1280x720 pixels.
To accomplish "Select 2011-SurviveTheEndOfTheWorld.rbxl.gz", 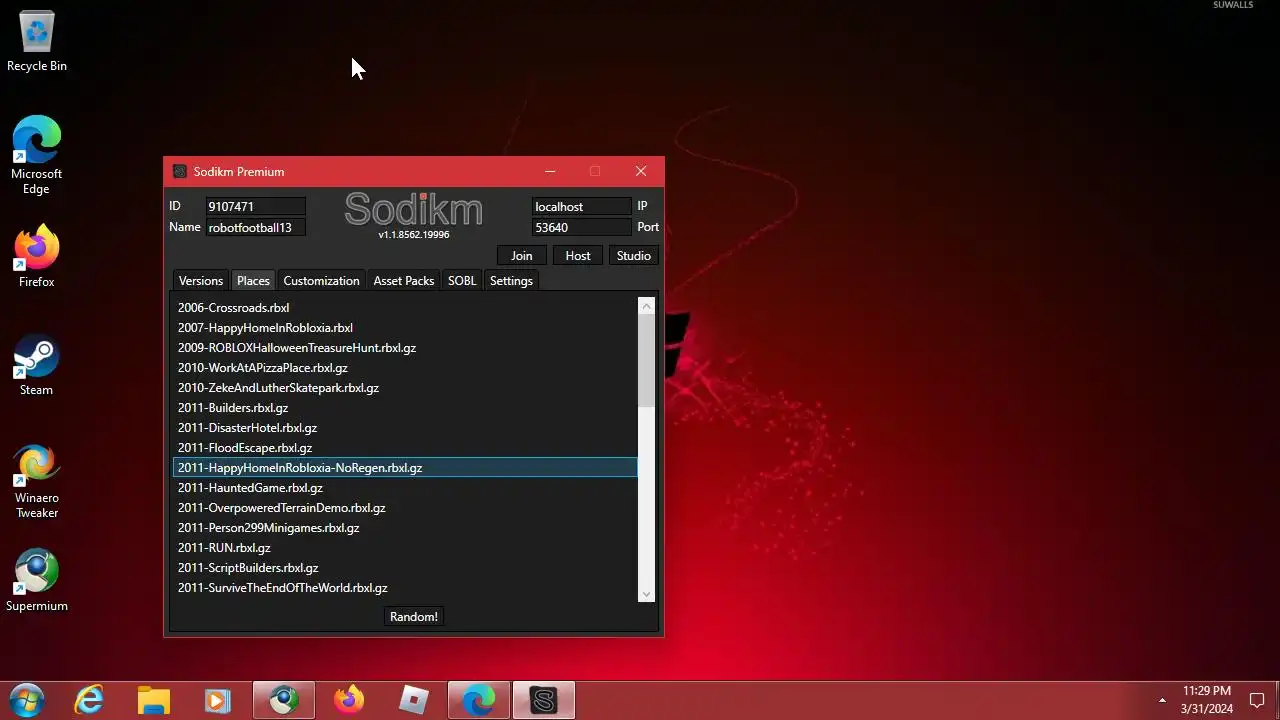I will [405, 588].
